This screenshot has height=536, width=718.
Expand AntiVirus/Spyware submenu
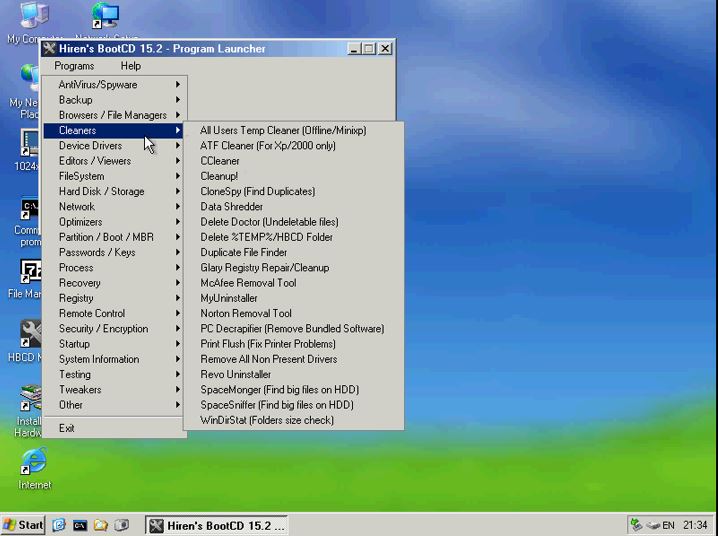[x=114, y=84]
